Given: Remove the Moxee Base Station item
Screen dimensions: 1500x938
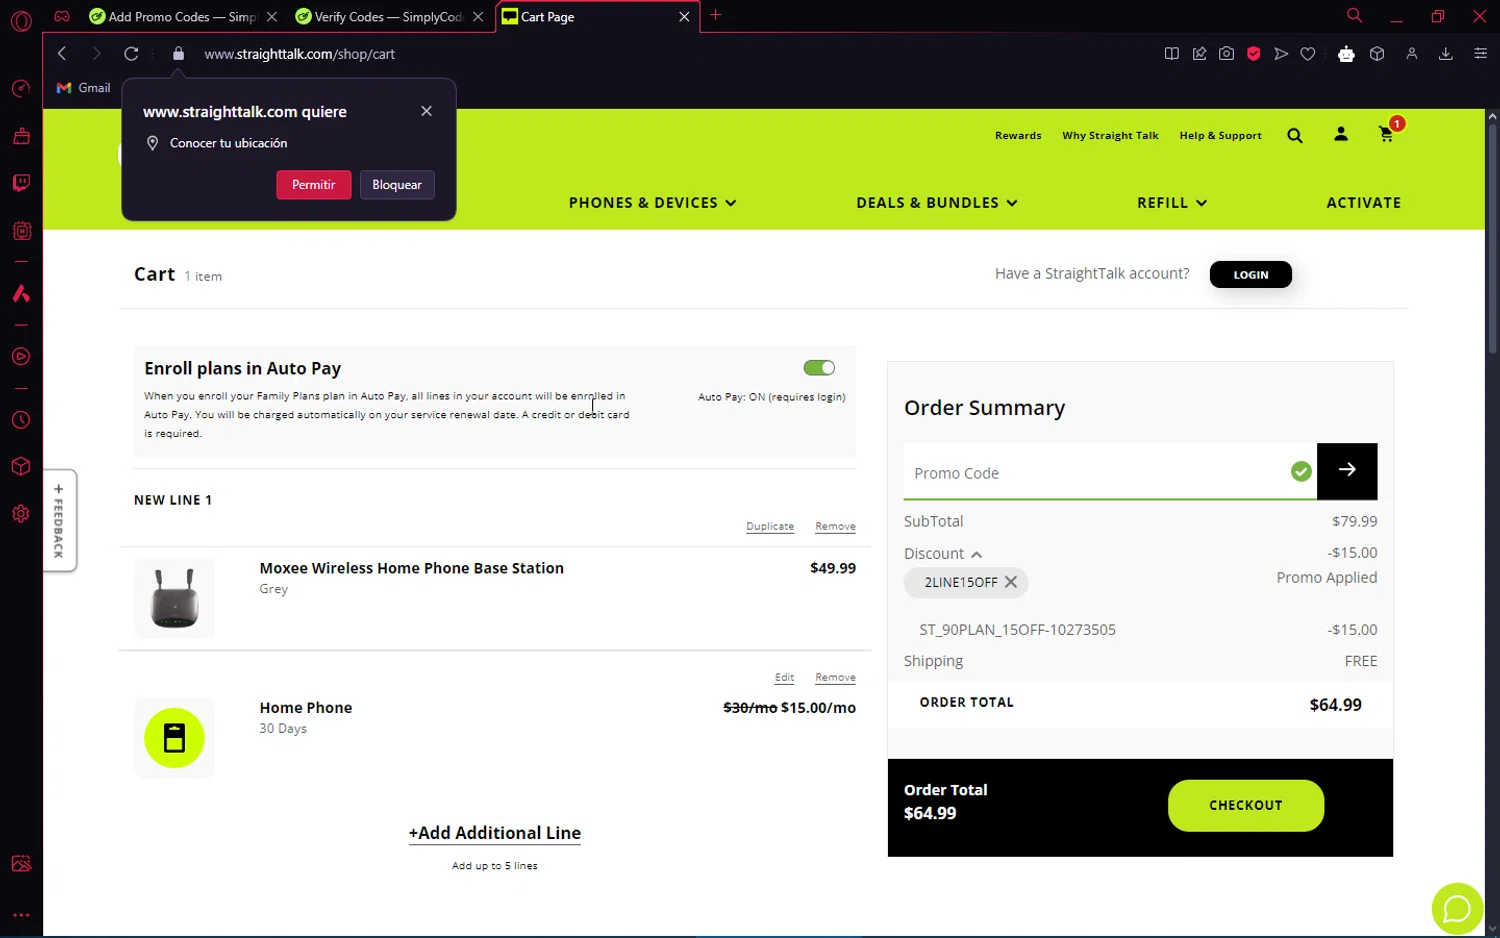Looking at the screenshot, I should [835, 527].
